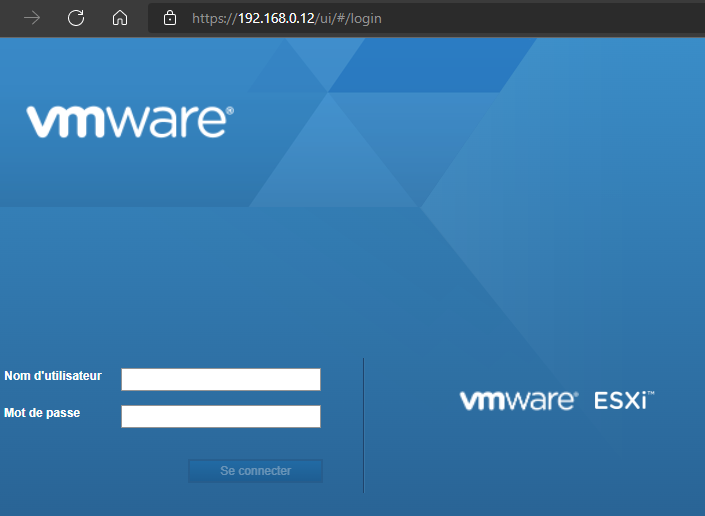Reload the ESXi login page
This screenshot has width=705, height=516.
(x=76, y=18)
